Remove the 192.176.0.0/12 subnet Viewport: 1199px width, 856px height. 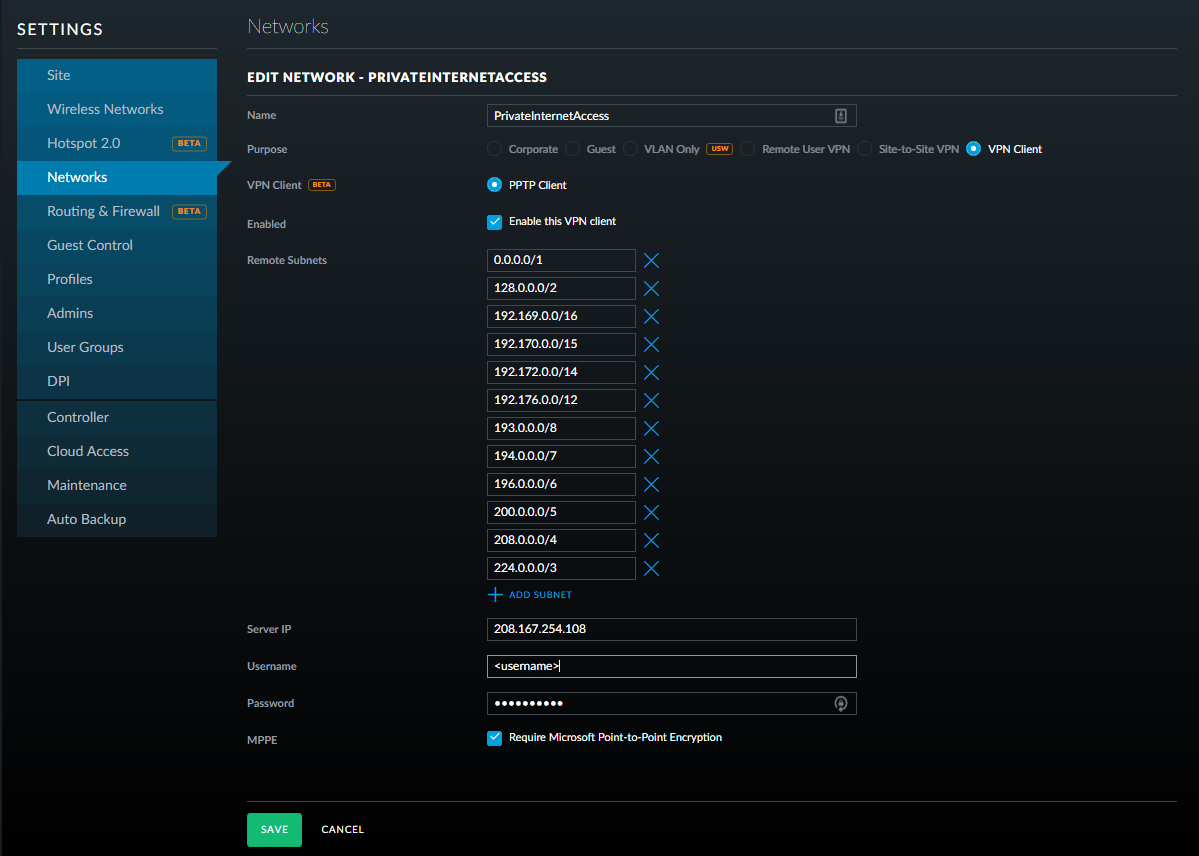(x=651, y=401)
